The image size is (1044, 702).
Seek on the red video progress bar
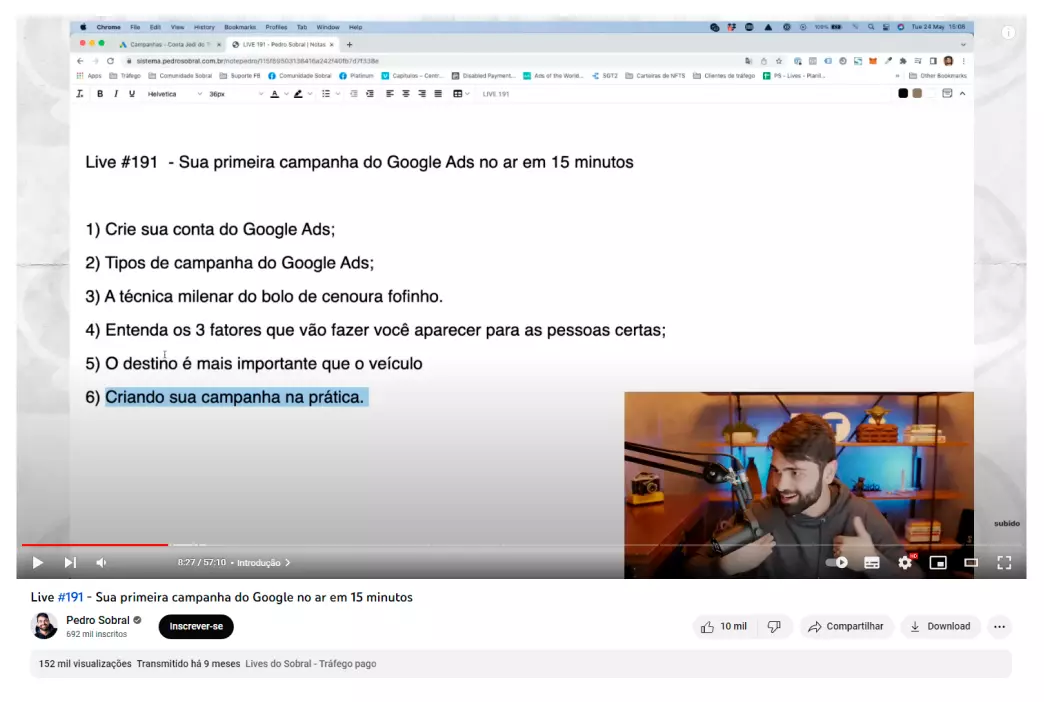[95, 545]
